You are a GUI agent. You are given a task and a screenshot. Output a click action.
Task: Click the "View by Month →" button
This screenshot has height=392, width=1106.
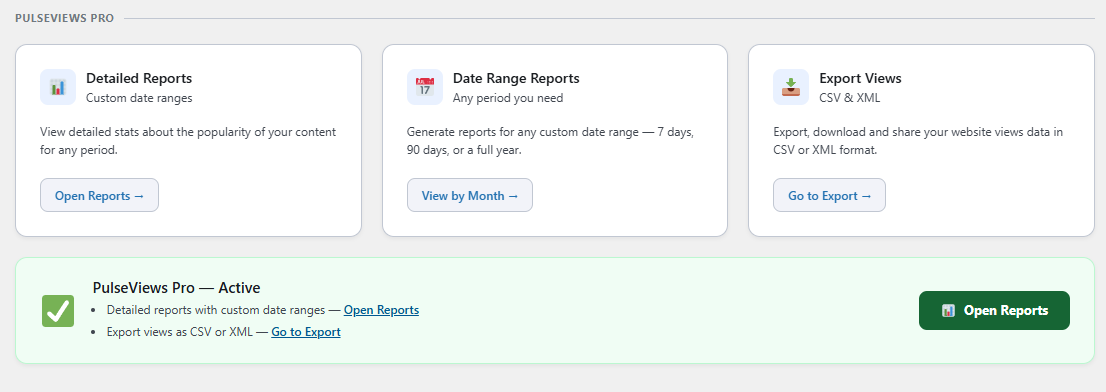click(x=470, y=195)
